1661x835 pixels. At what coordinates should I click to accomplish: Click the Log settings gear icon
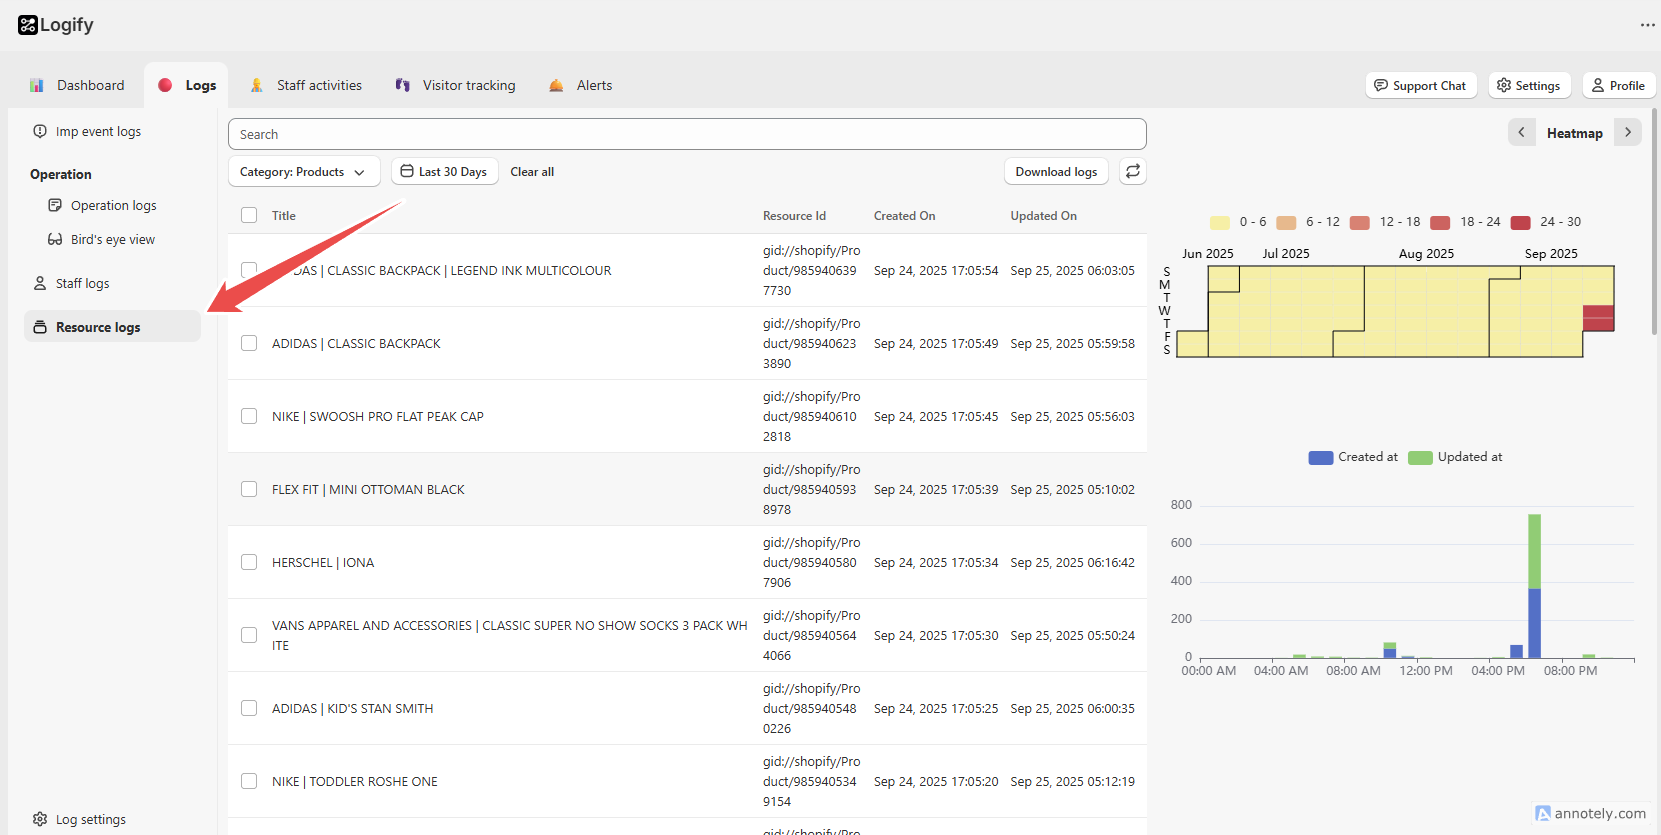40,819
